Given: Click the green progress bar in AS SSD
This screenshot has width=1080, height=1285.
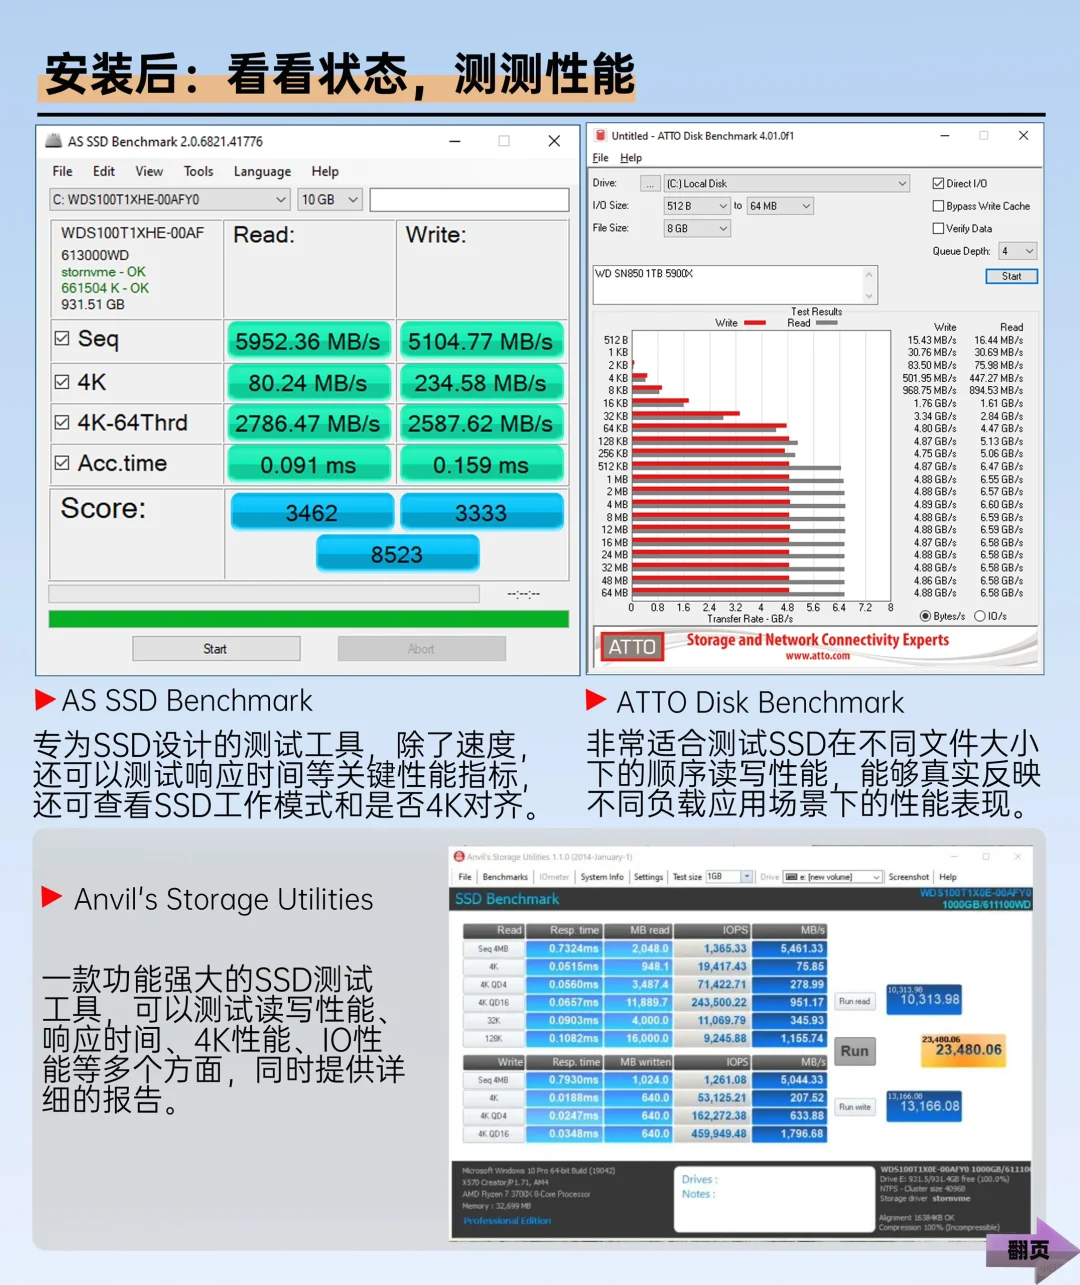Looking at the screenshot, I should pos(309,619).
